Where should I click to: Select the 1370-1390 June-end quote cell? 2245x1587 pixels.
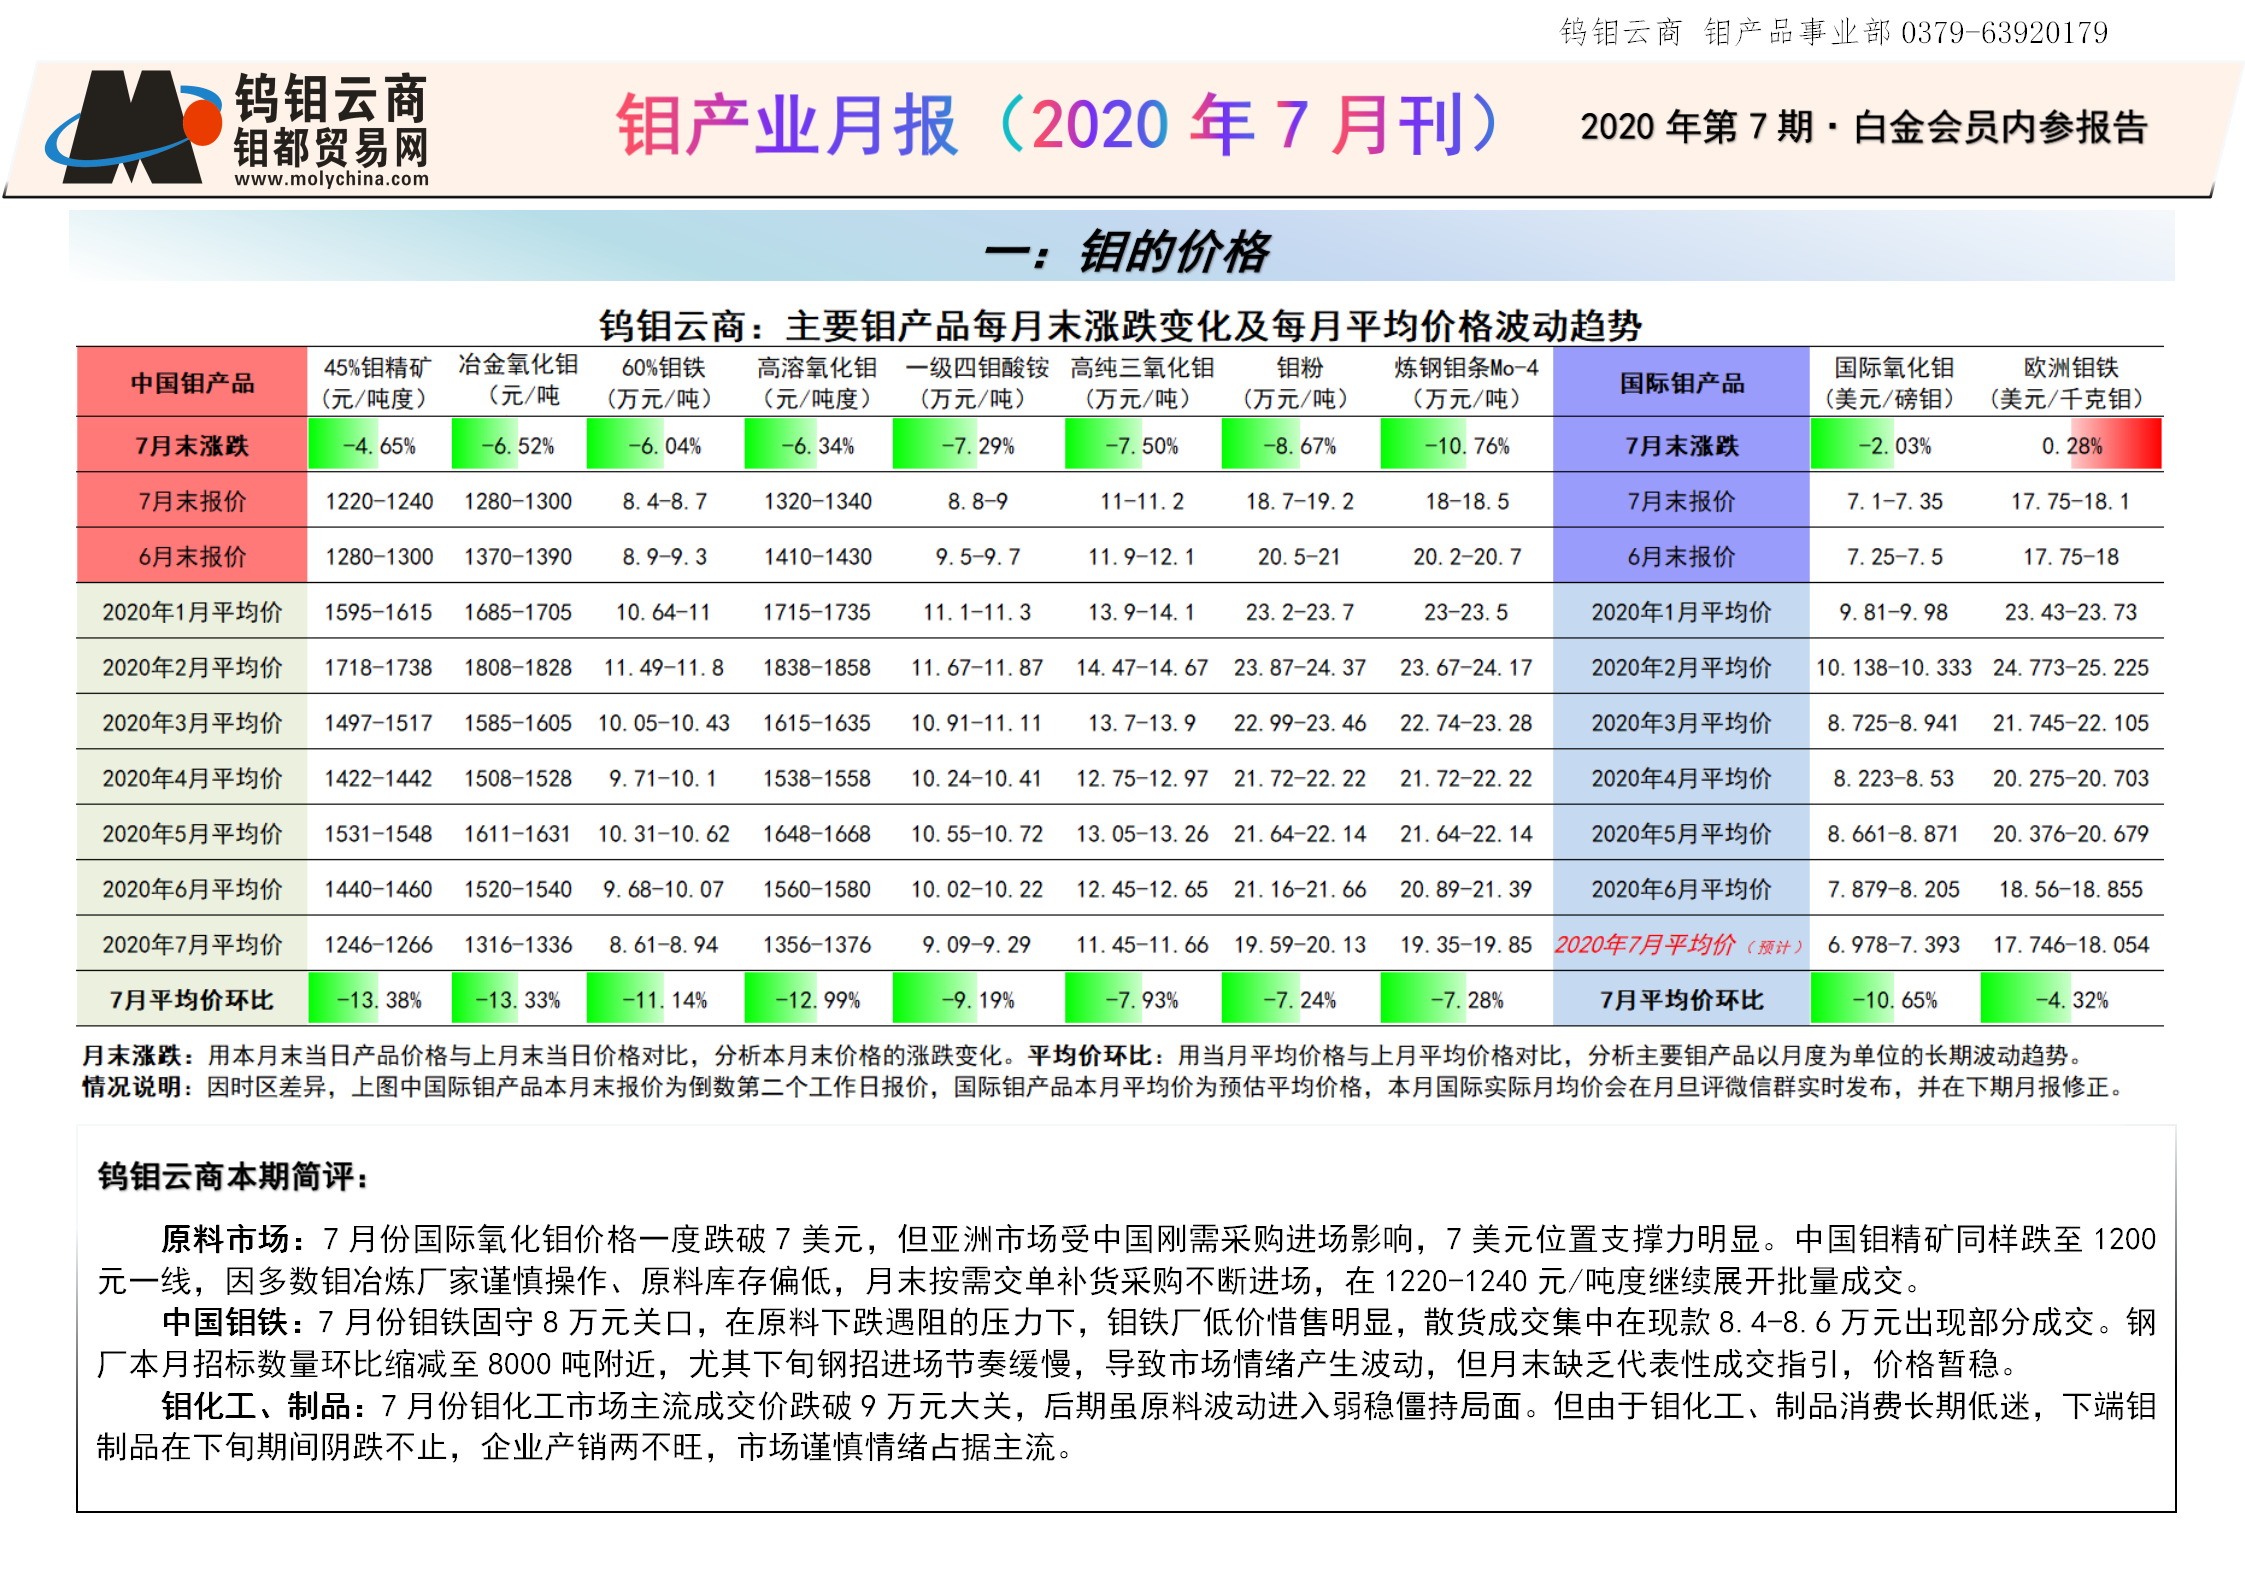pyautogui.click(x=518, y=557)
